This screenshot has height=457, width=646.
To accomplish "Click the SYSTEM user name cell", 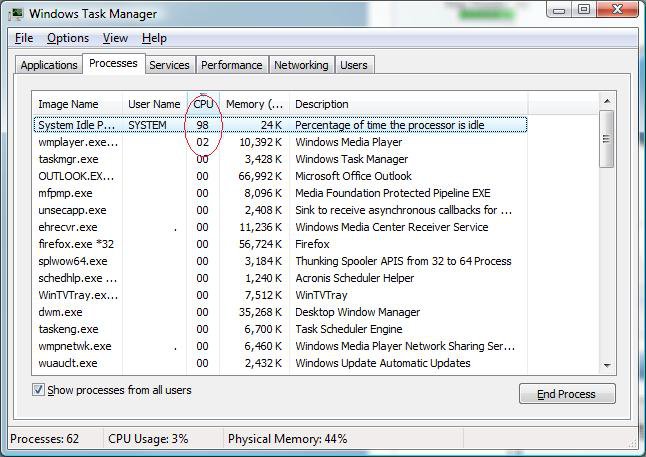I will tap(147, 125).
